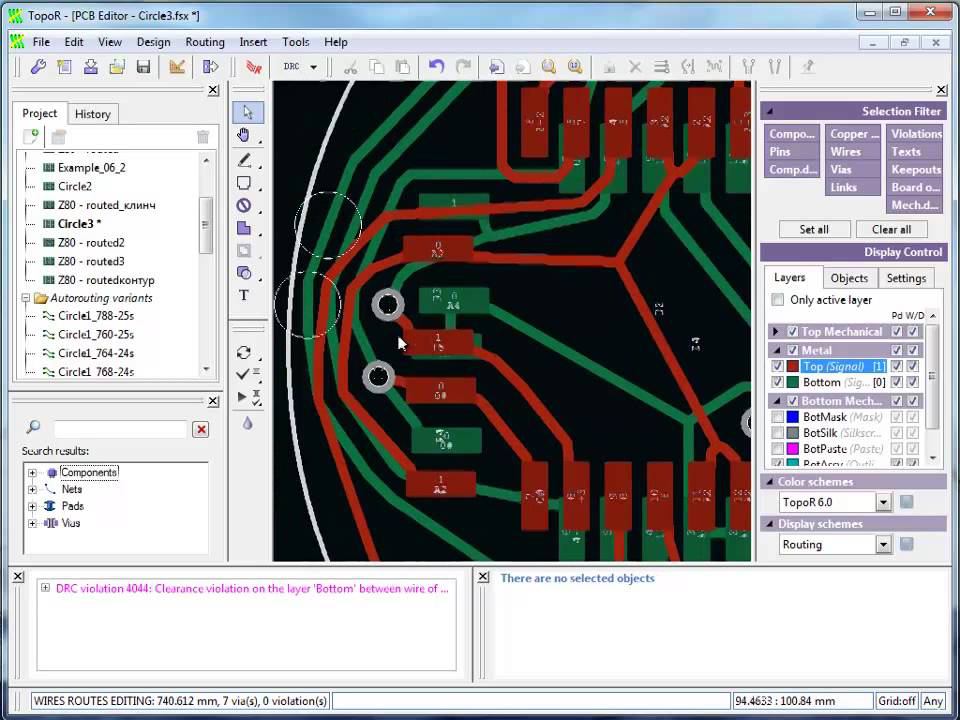
Task: Click the search text input field
Action: pyautogui.click(x=120, y=429)
